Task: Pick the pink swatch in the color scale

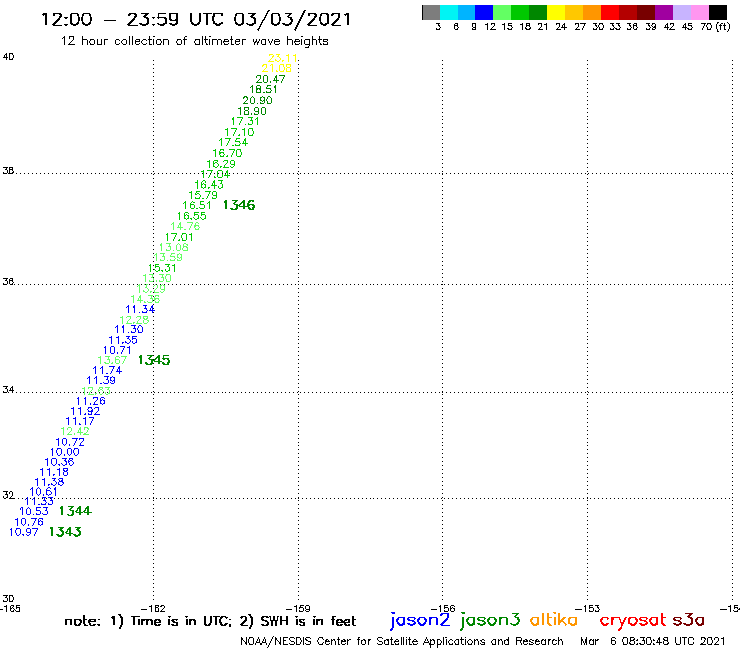Action: pos(700,12)
